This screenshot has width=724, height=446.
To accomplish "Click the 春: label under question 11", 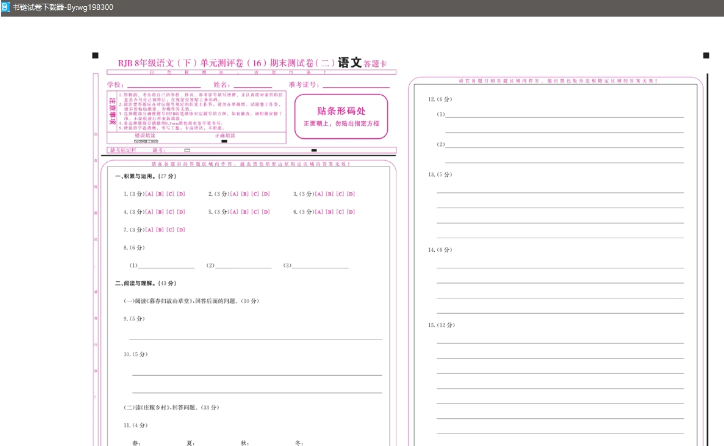I will [136, 443].
